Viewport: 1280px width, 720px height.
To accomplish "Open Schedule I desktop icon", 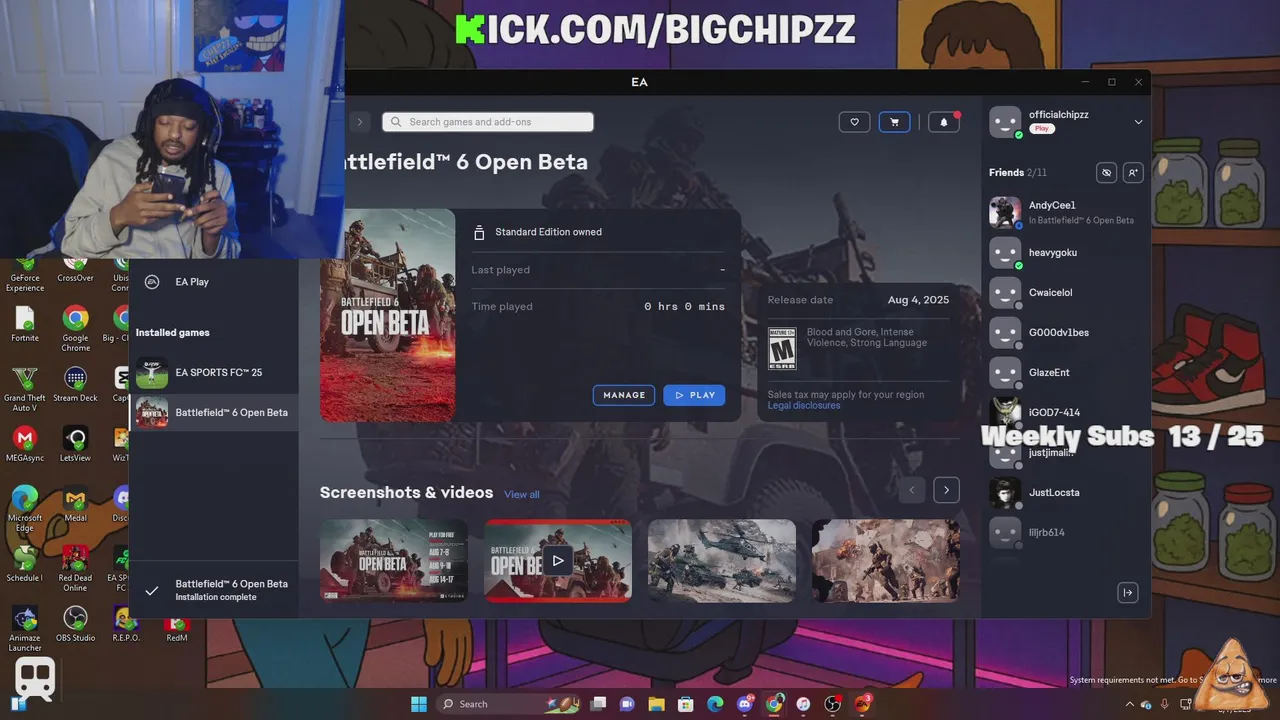I will 24,564.
